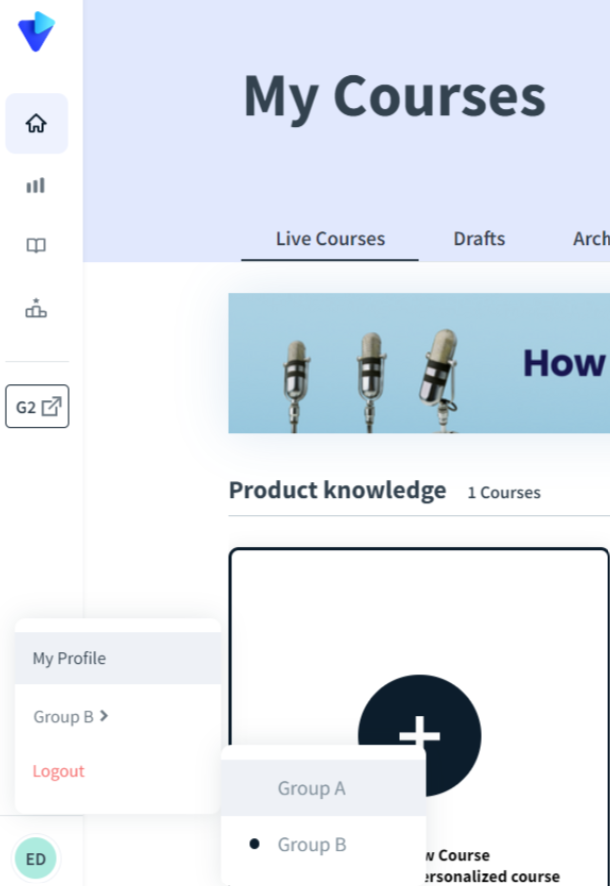This screenshot has width=610, height=886.
Task: Click the G2 external link button
Action: [x=37, y=406]
